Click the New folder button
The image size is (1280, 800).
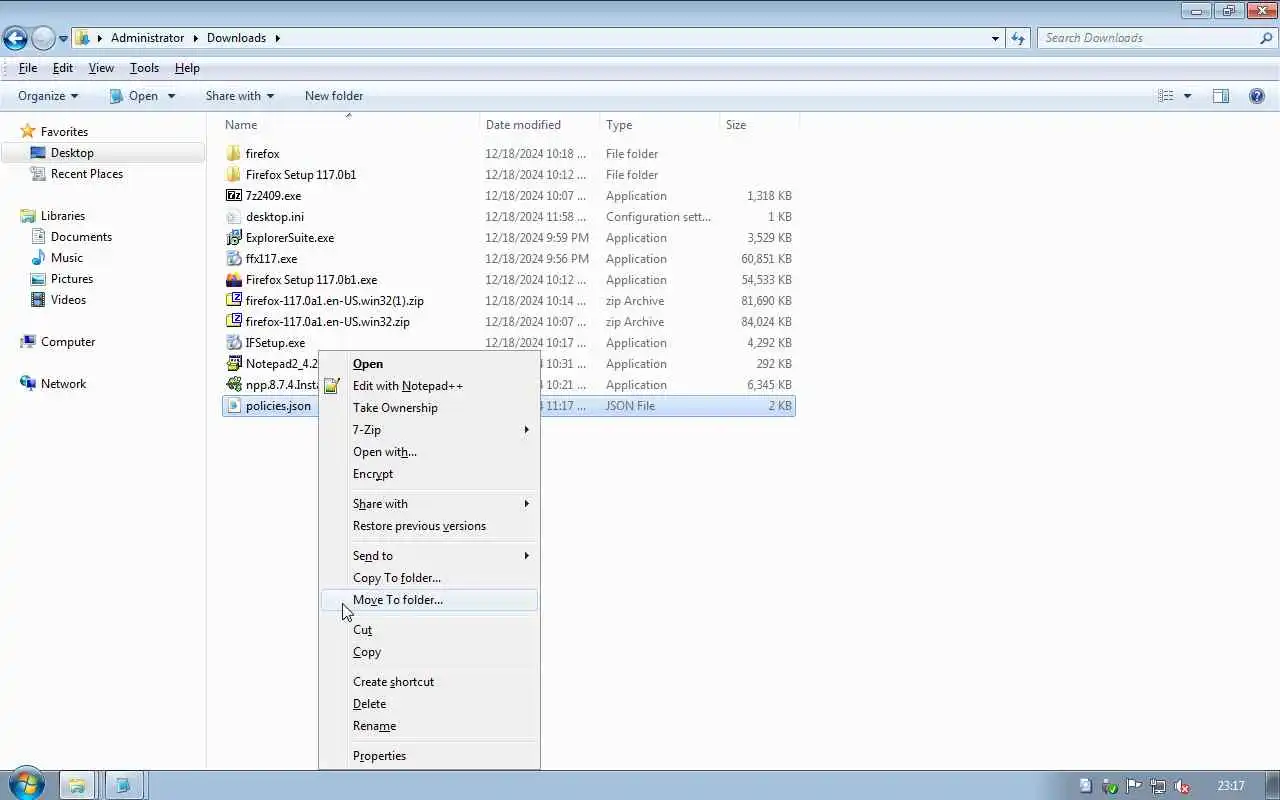pos(334,96)
